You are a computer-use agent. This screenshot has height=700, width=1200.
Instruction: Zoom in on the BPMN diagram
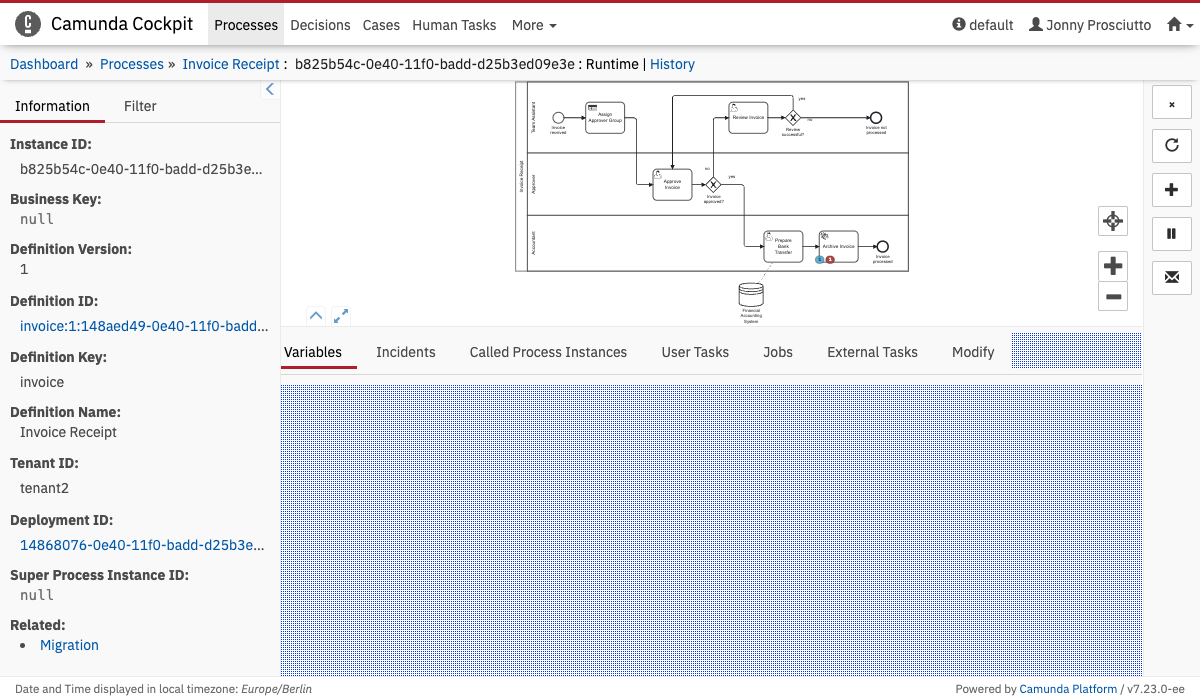pos(1112,266)
